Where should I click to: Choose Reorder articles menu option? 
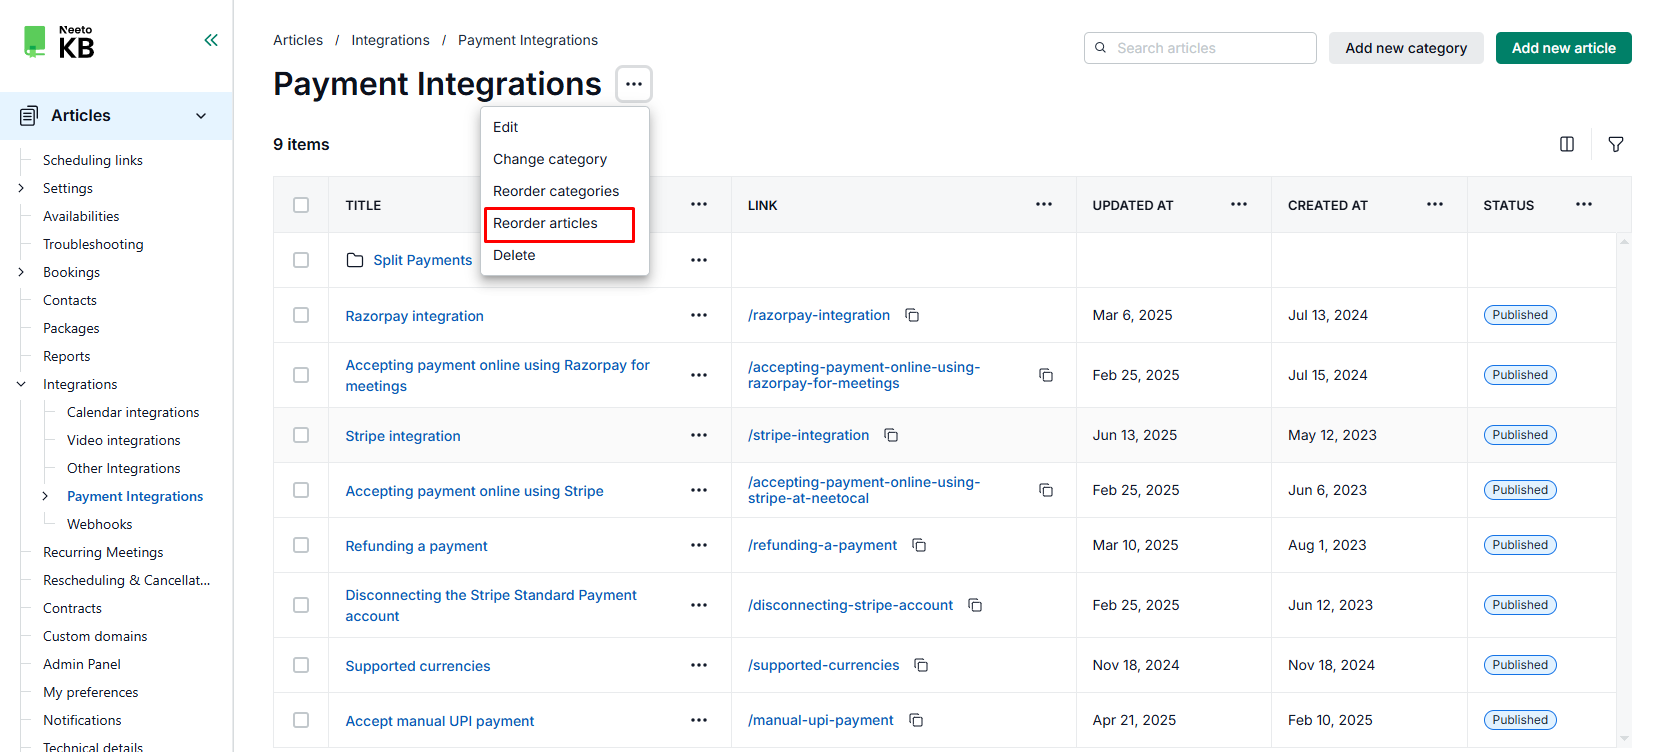[x=565, y=223]
